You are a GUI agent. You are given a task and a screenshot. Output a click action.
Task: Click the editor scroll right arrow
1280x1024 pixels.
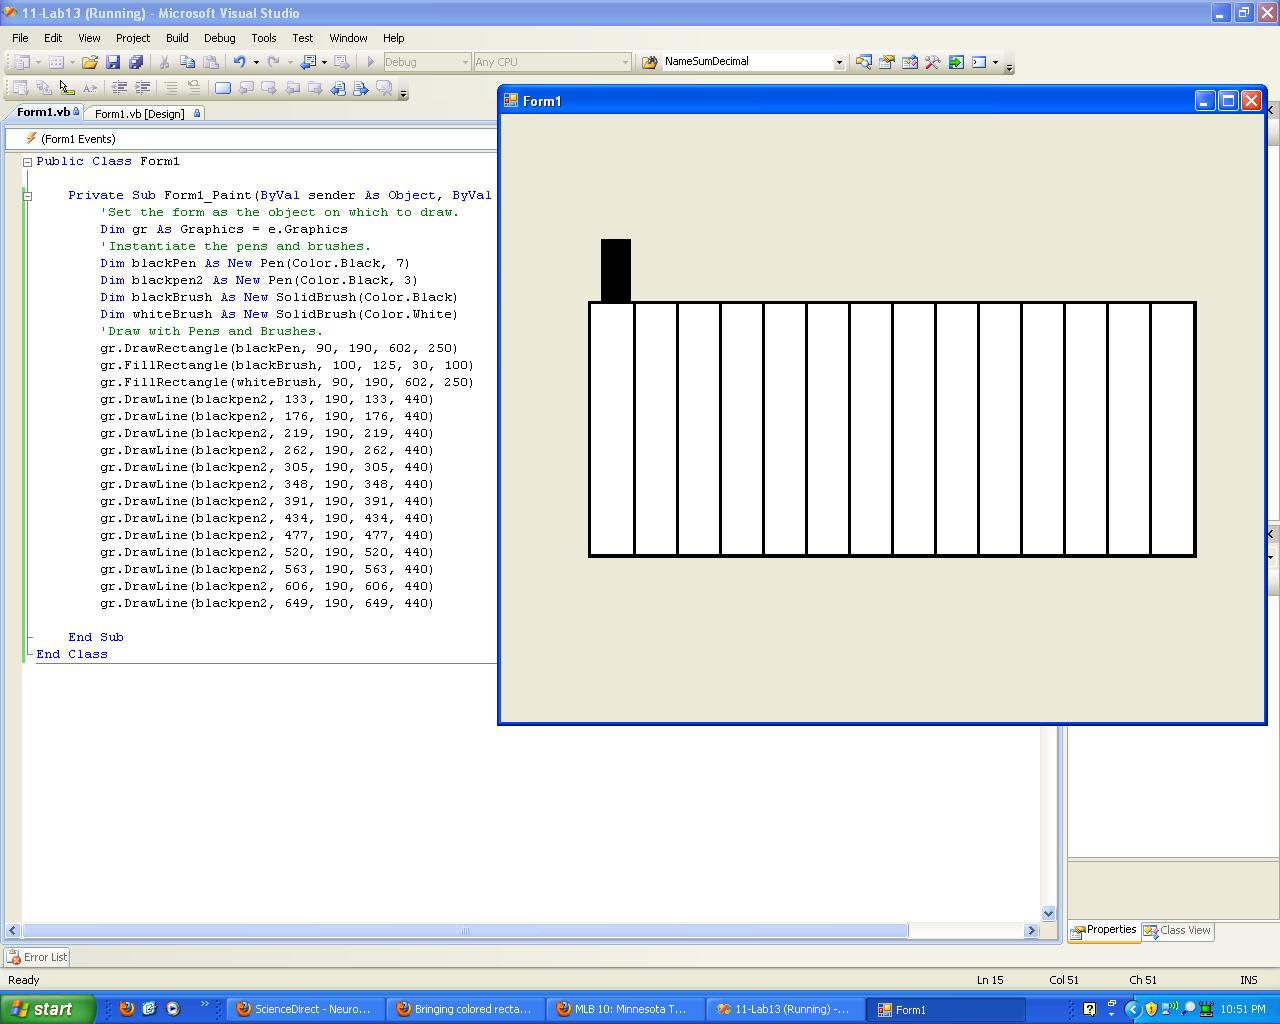tap(1031, 930)
